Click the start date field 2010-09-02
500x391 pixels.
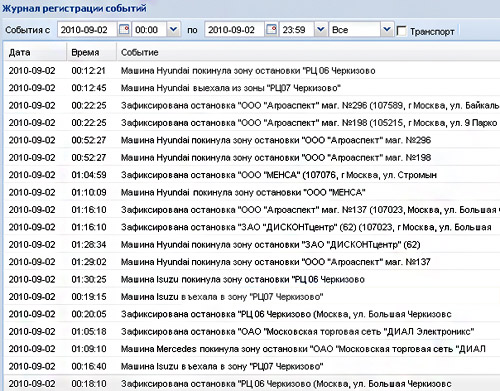coord(87,30)
